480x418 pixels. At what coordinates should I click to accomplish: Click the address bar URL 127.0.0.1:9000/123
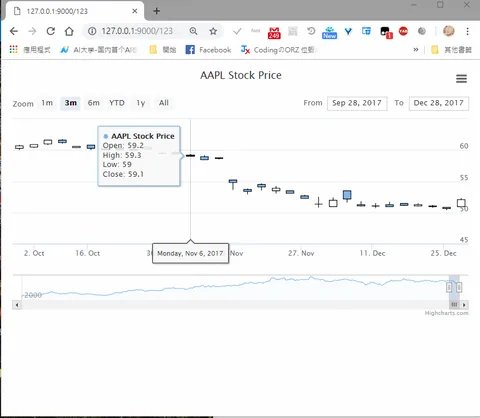pyautogui.click(x=137, y=31)
